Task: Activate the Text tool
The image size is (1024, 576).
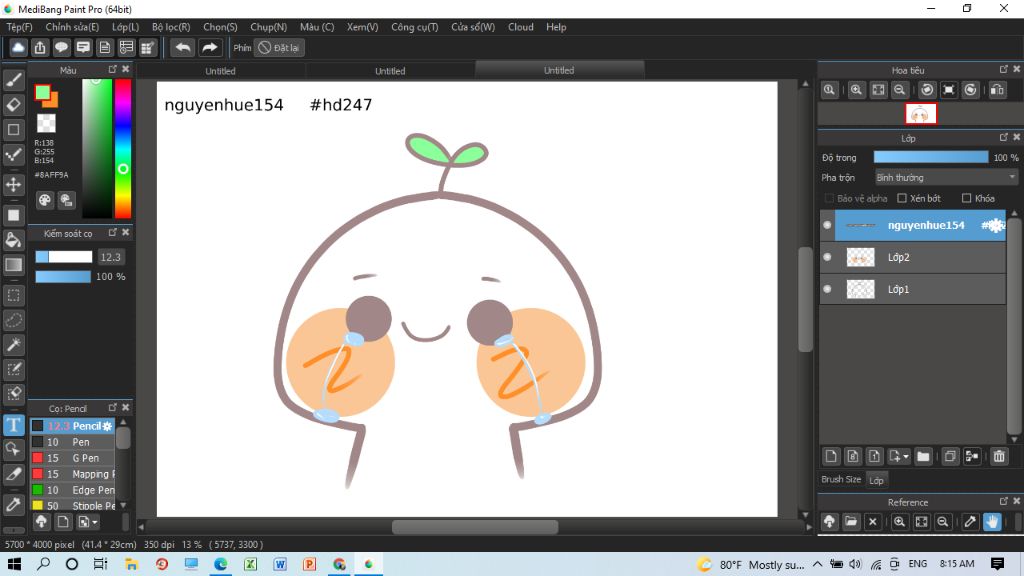Action: click(x=14, y=425)
